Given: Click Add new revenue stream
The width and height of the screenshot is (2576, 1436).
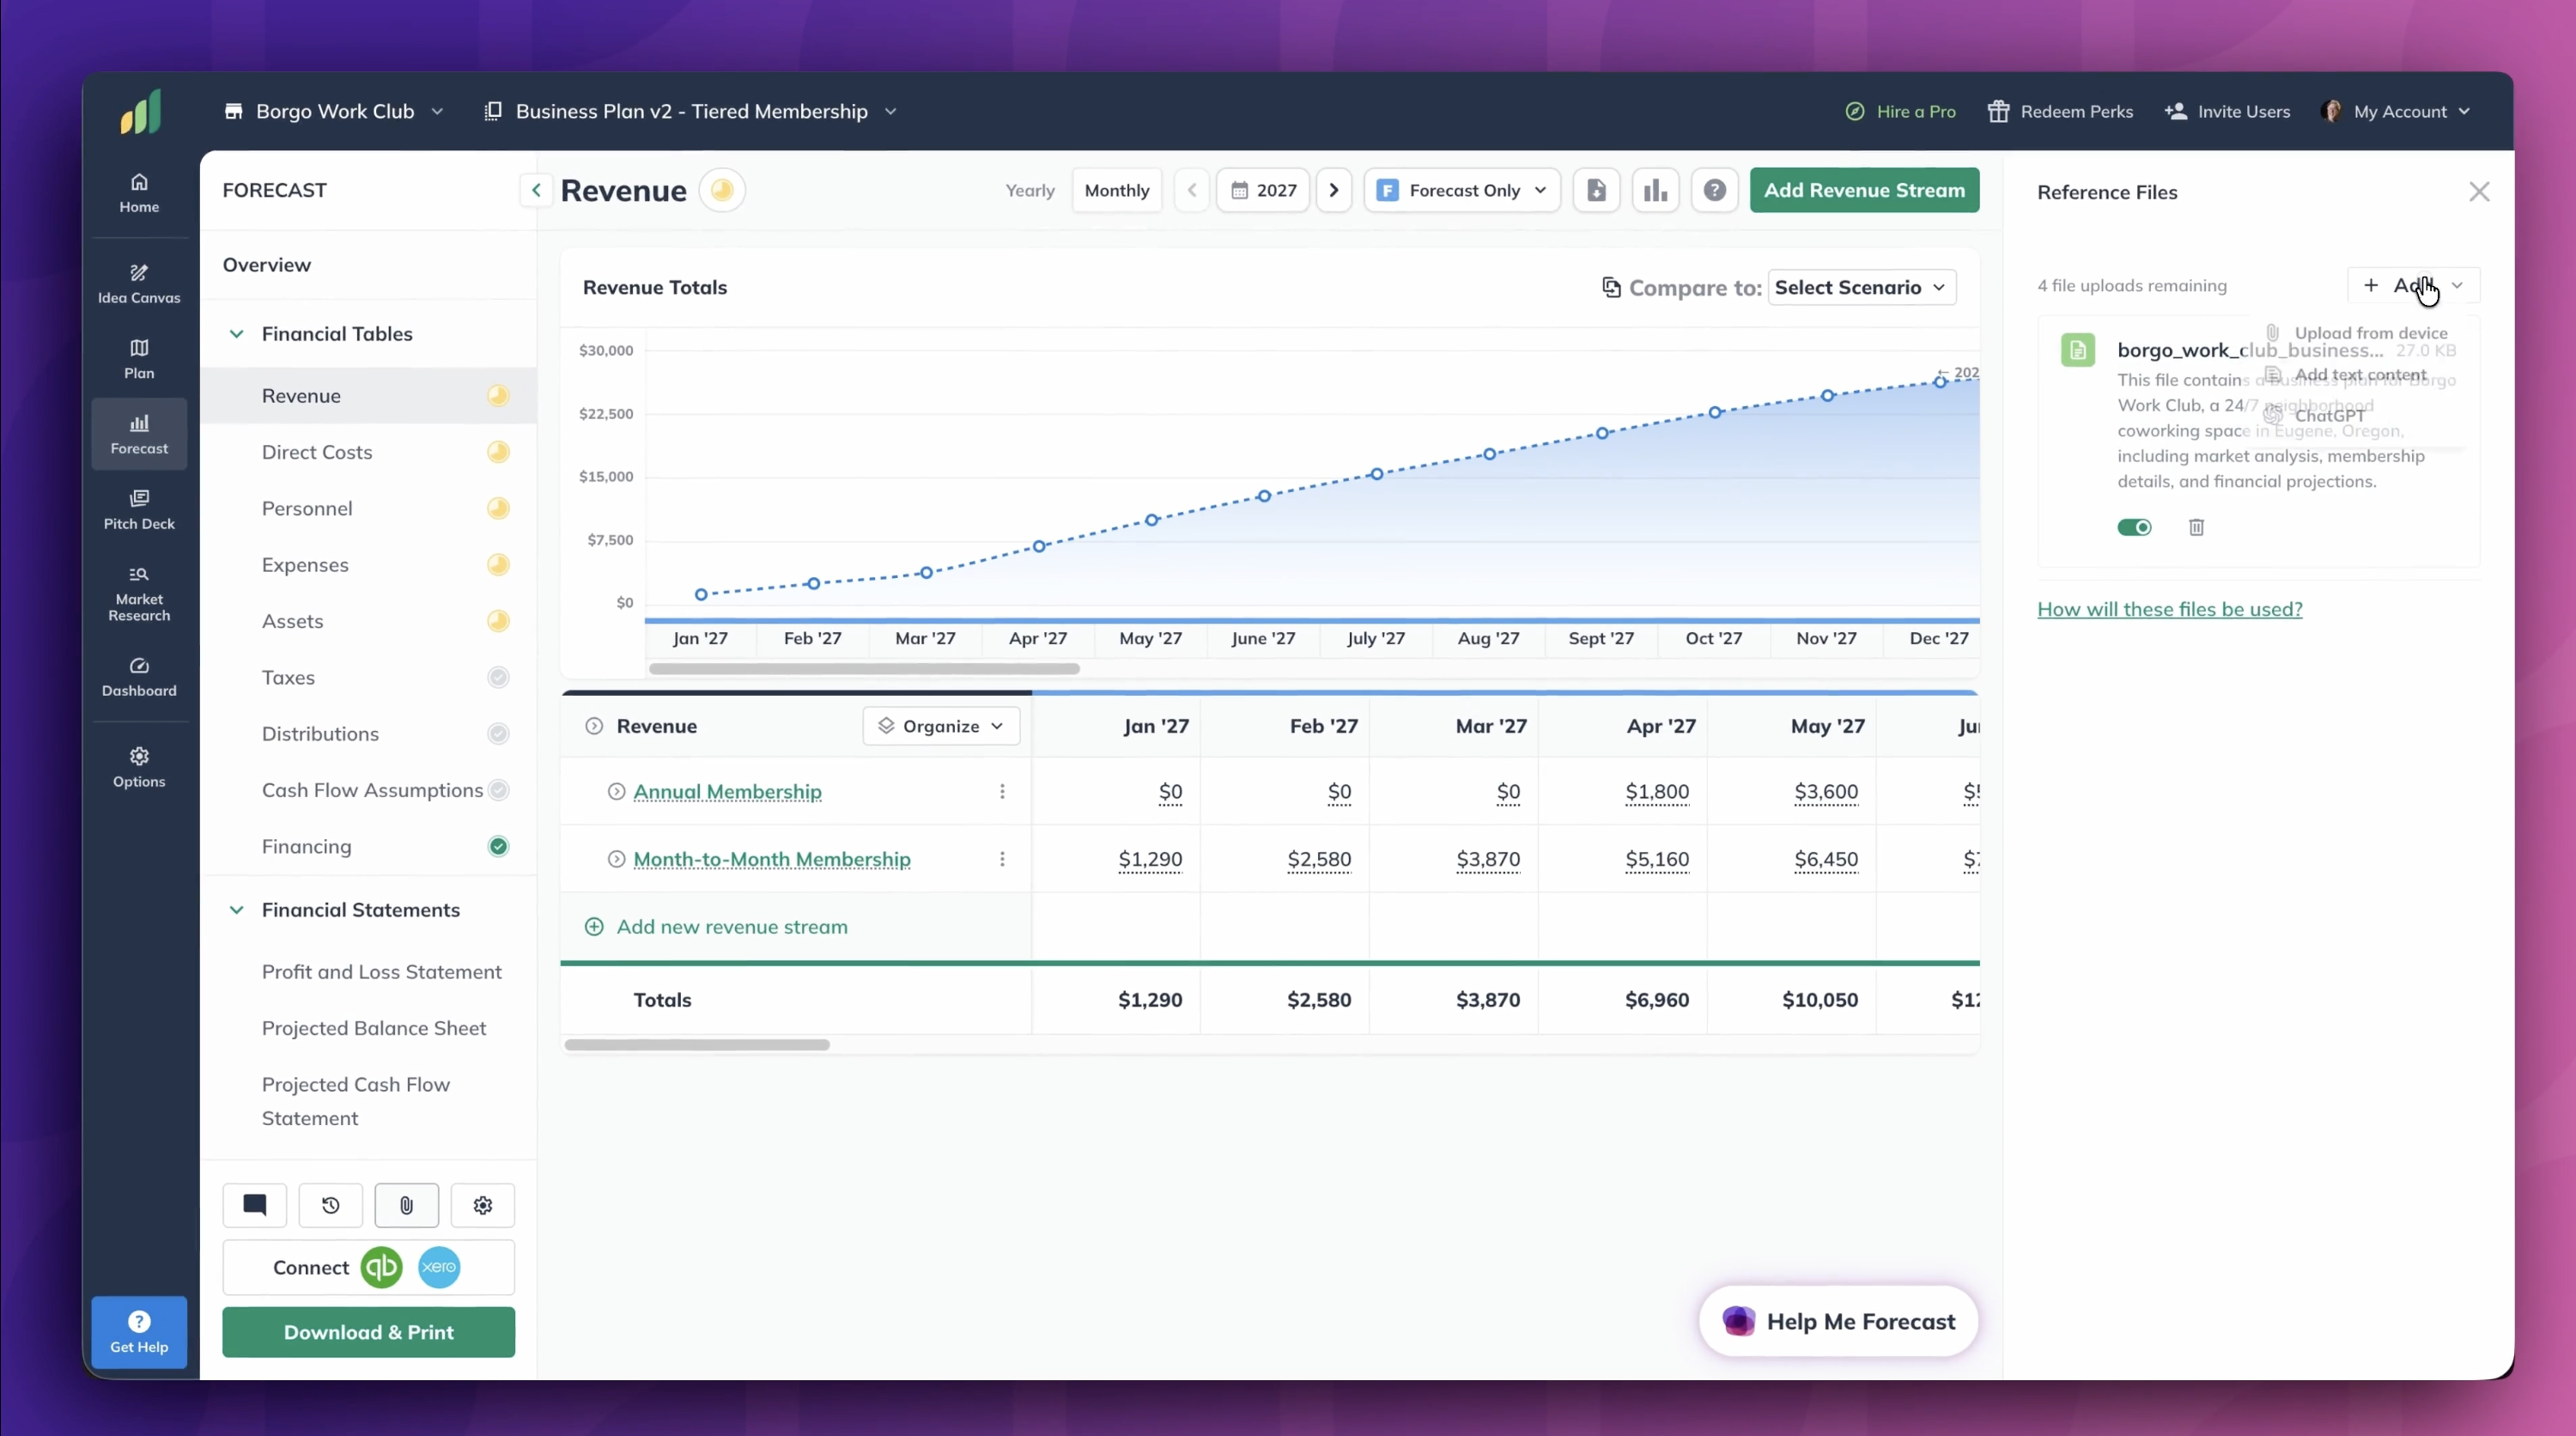Looking at the screenshot, I should pyautogui.click(x=717, y=927).
